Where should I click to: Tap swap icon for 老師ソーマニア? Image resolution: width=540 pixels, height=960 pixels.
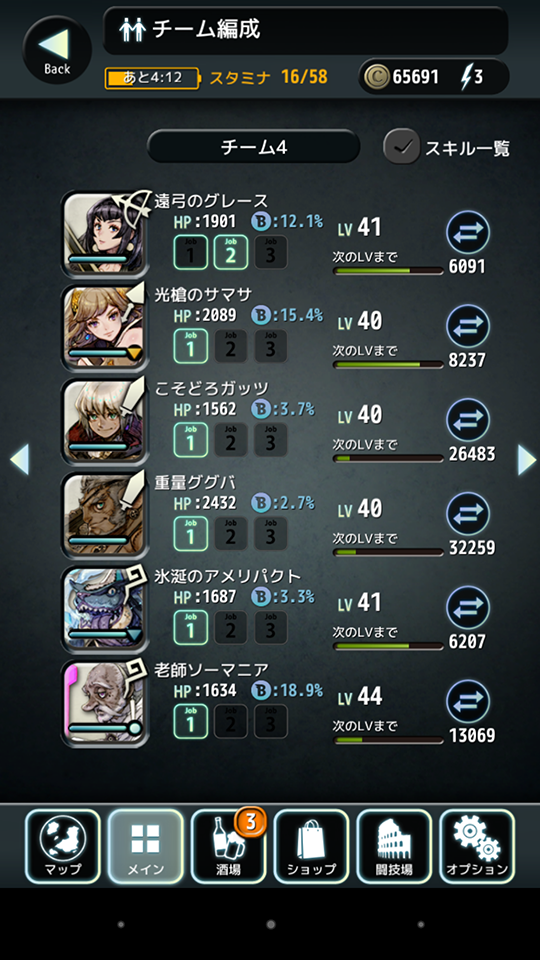(468, 702)
